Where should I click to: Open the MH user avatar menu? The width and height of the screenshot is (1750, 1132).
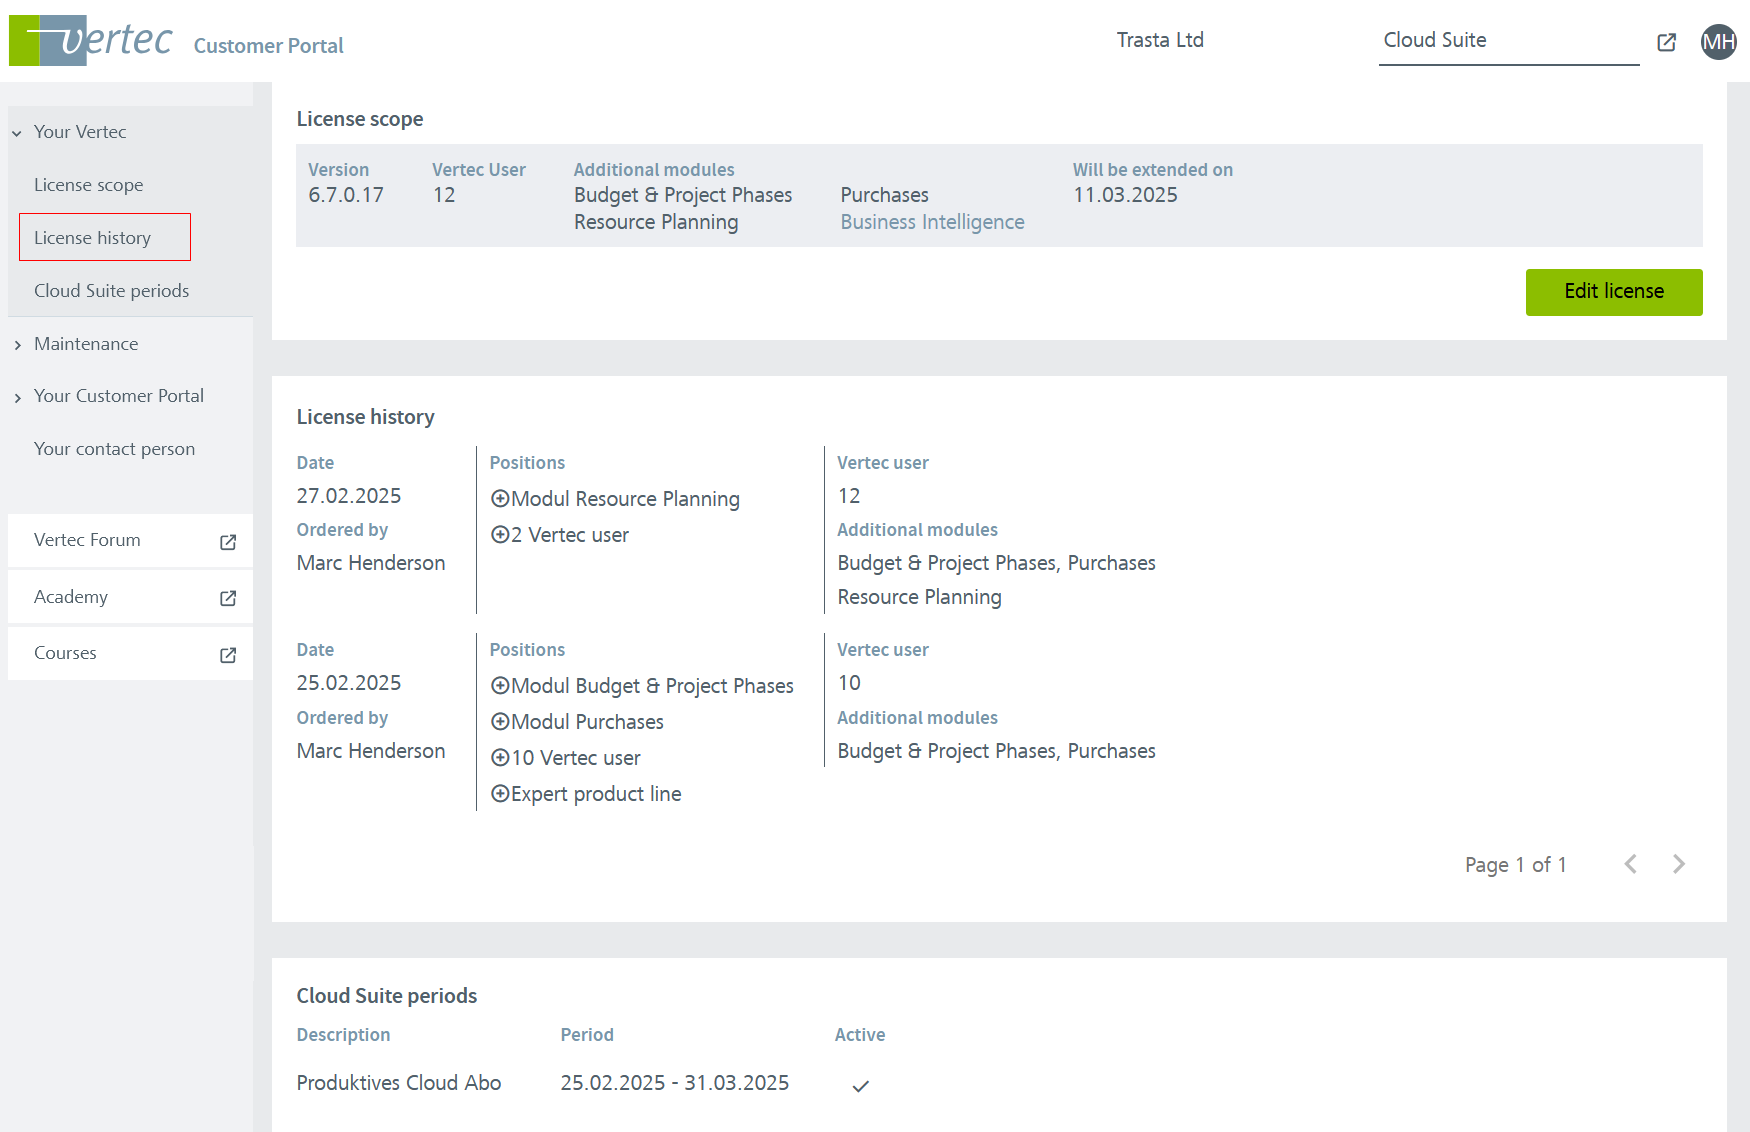1718,42
